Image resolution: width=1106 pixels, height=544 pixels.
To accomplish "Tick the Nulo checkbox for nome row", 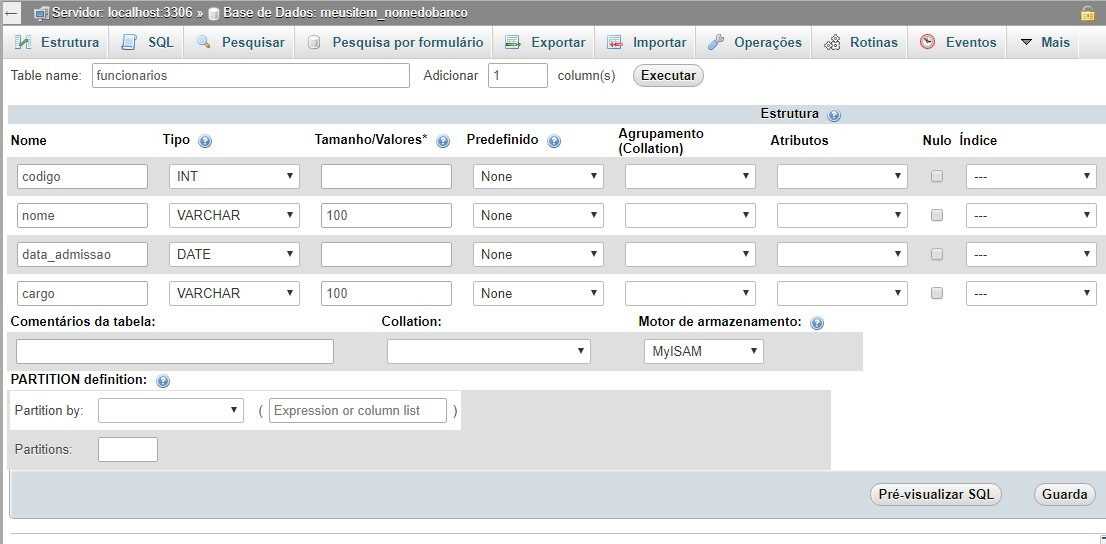I will tap(937, 215).
